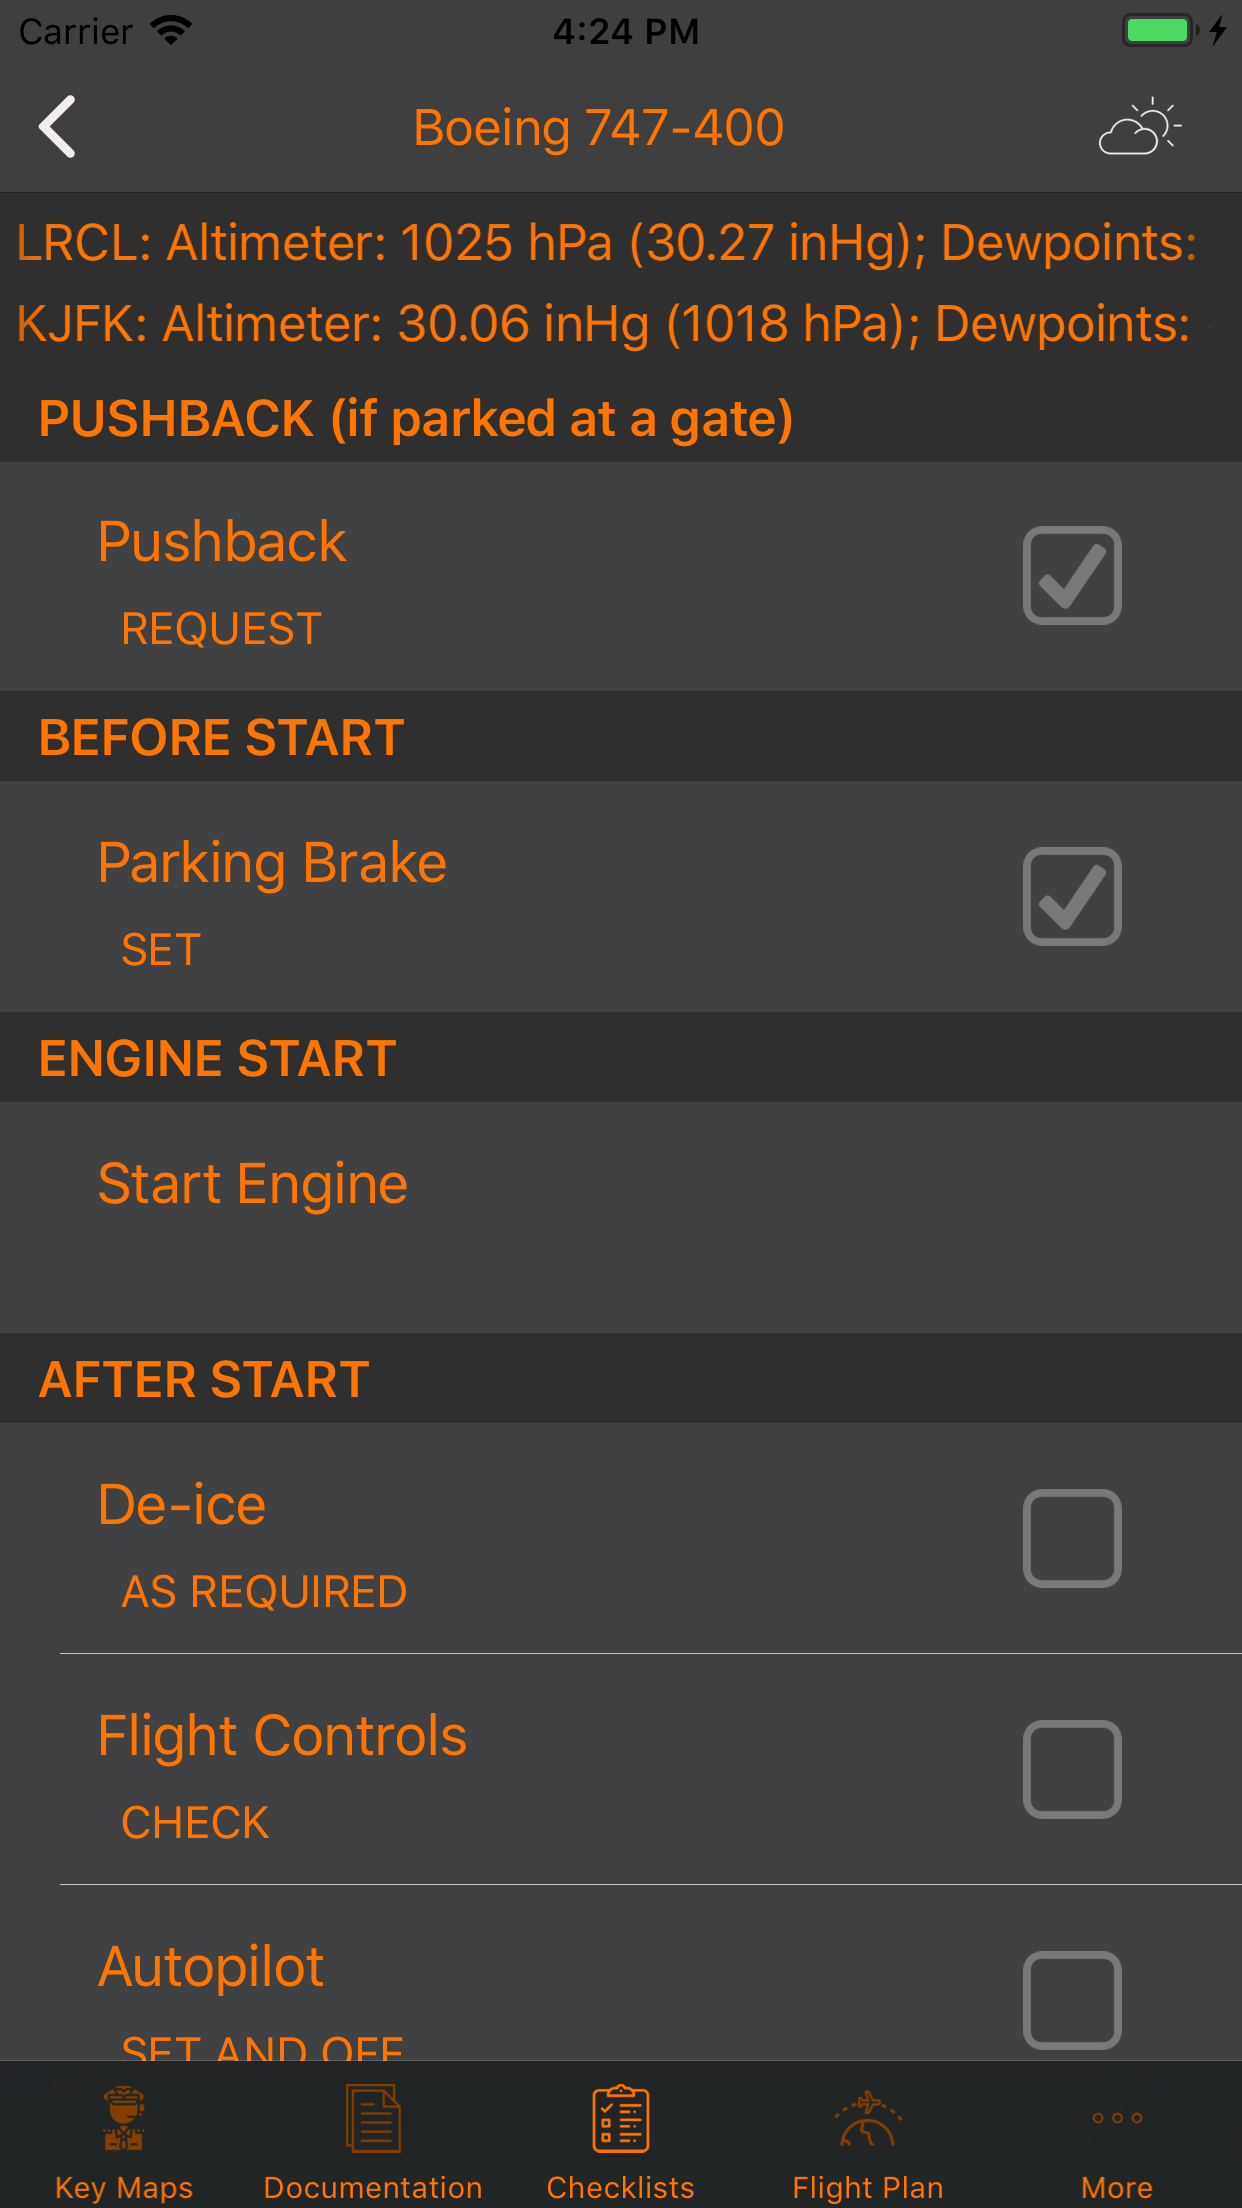Tick the Flight Controls CHECK checkbox
The image size is (1242, 2208).
coord(1072,1770)
